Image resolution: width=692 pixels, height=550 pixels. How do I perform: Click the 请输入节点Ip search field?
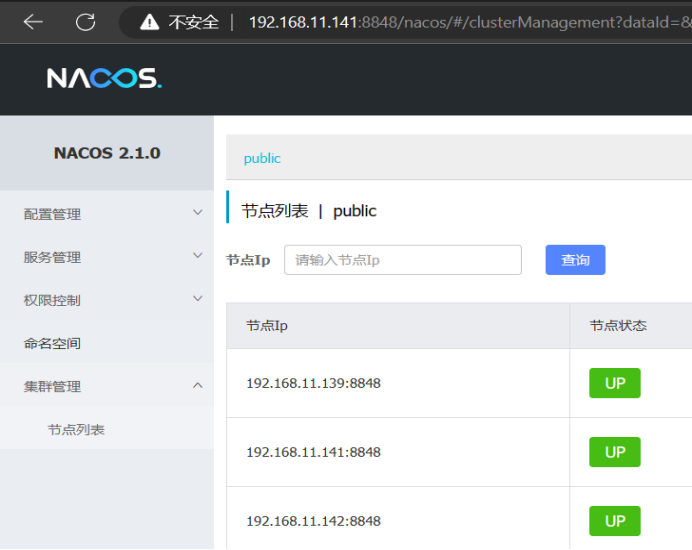tap(403, 260)
